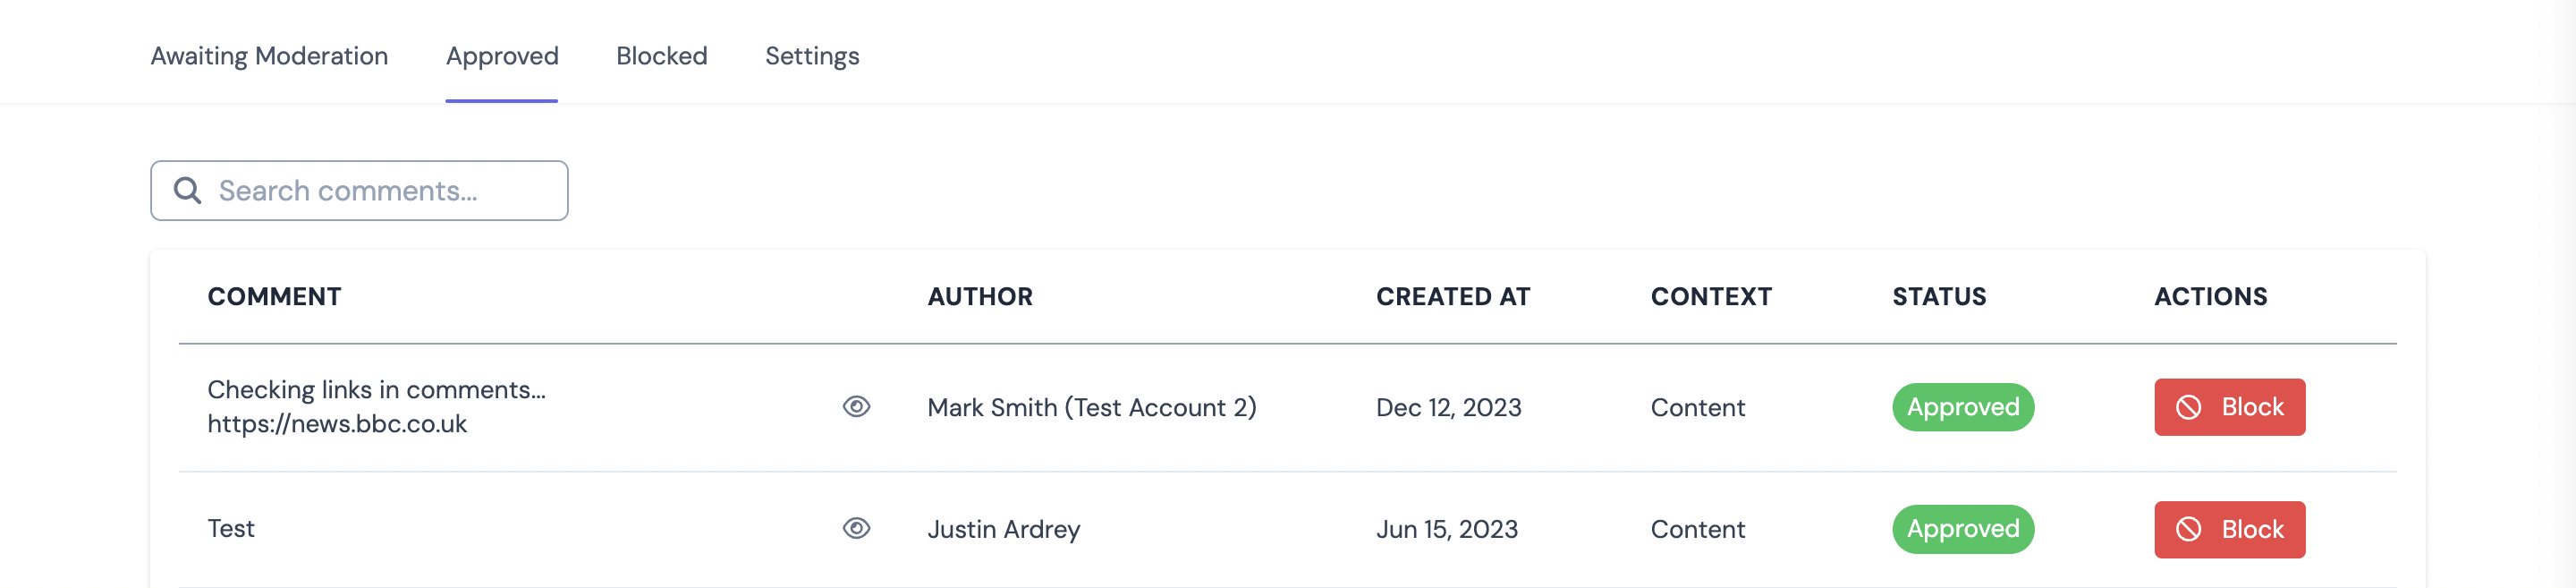Click the Approved badge for Justin Ardrey
The width and height of the screenshot is (2576, 588).
click(x=1962, y=529)
